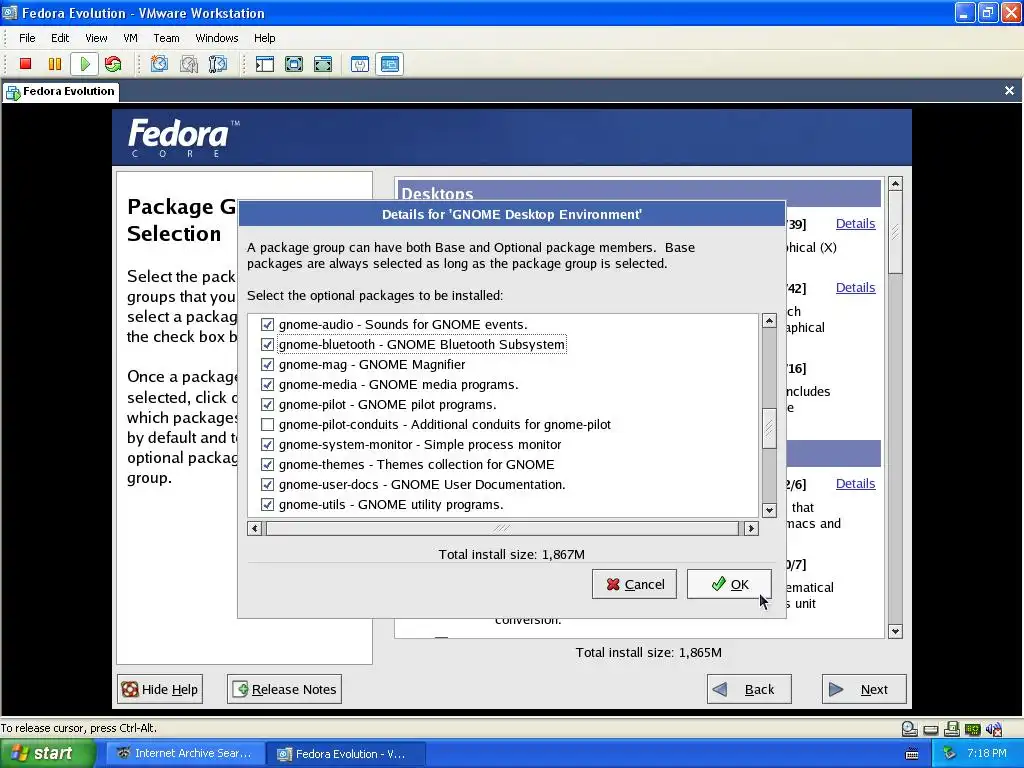The height and width of the screenshot is (768, 1024).
Task: Open the View menu
Action: [96, 38]
